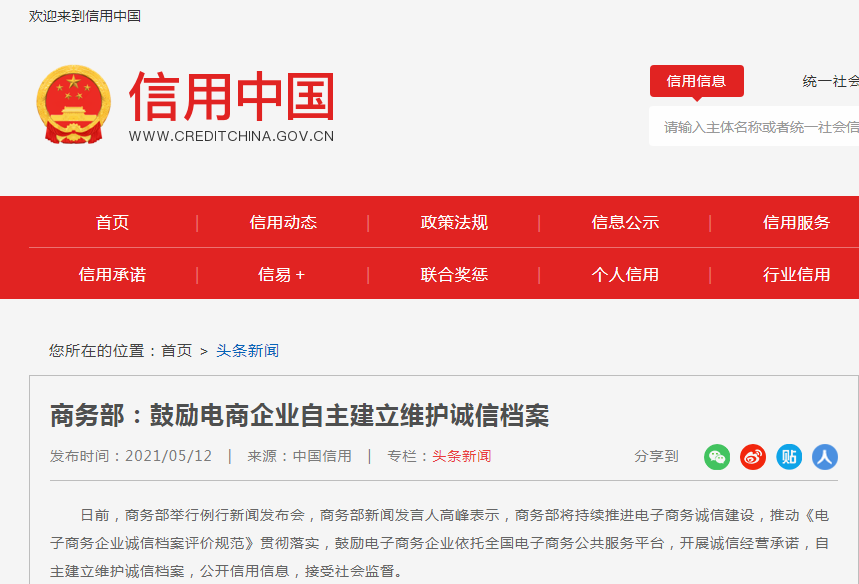Click the national emblem logo

73,105
